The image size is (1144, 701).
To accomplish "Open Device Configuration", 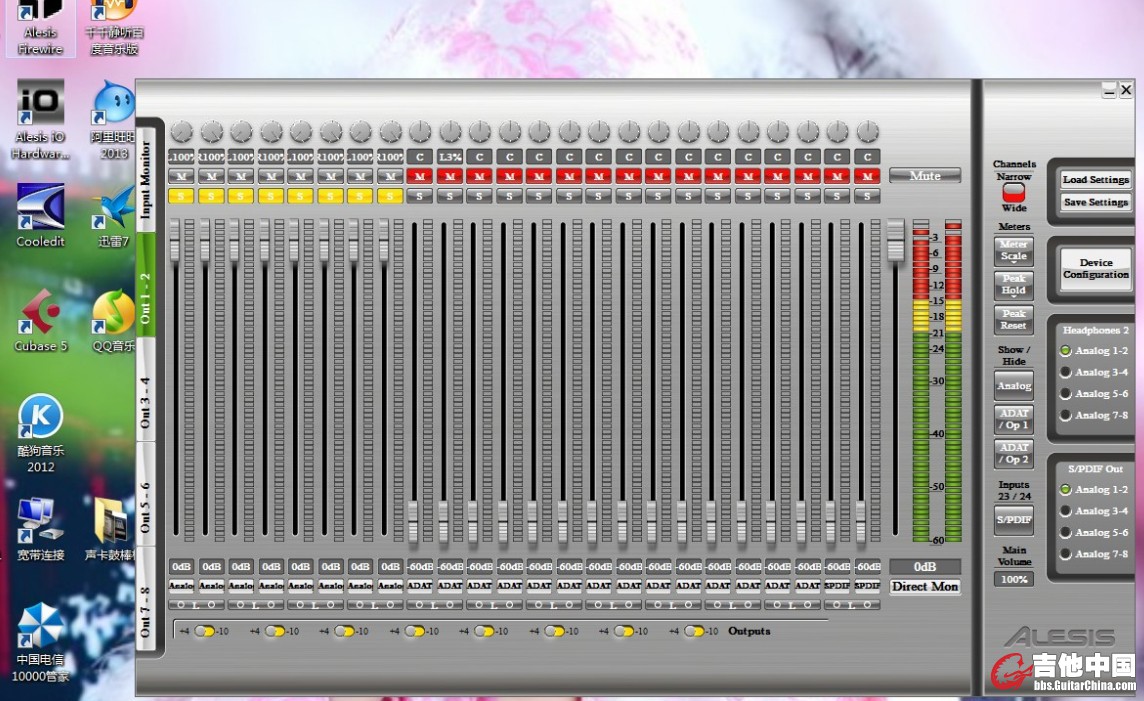I will (x=1095, y=268).
